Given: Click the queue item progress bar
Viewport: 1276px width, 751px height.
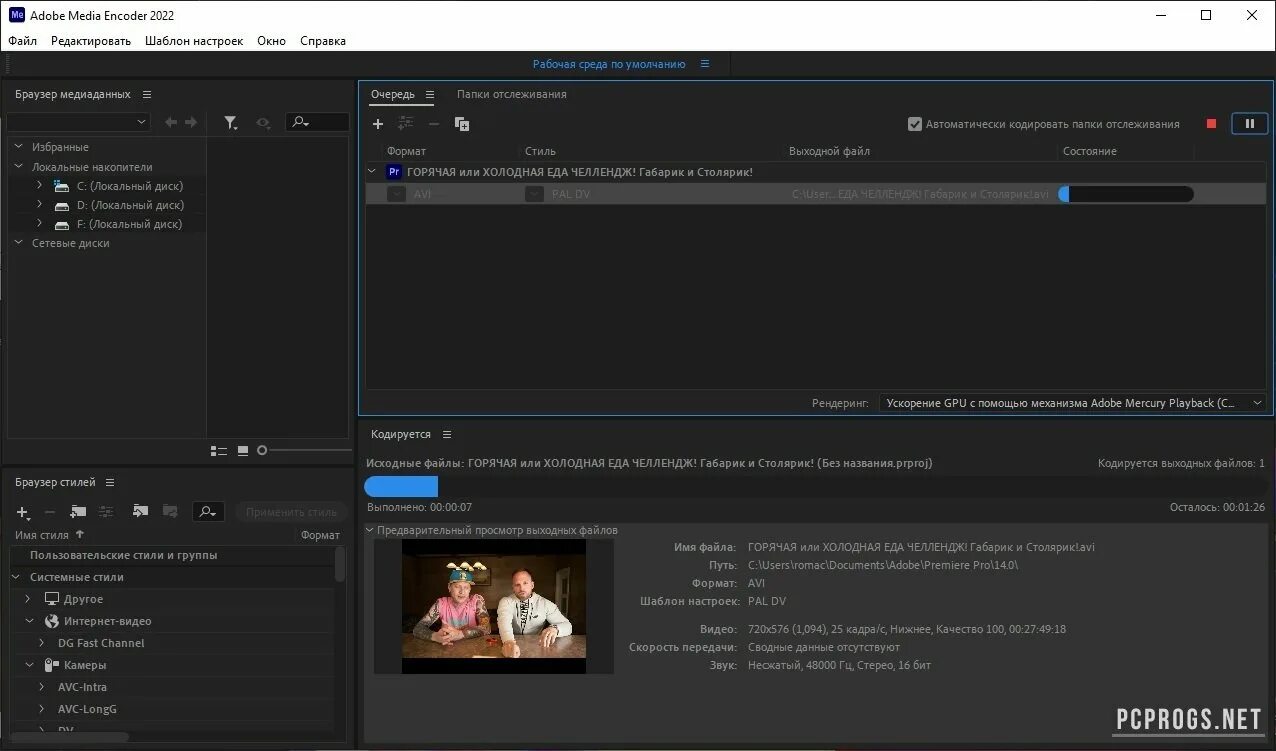Looking at the screenshot, I should (1126, 194).
